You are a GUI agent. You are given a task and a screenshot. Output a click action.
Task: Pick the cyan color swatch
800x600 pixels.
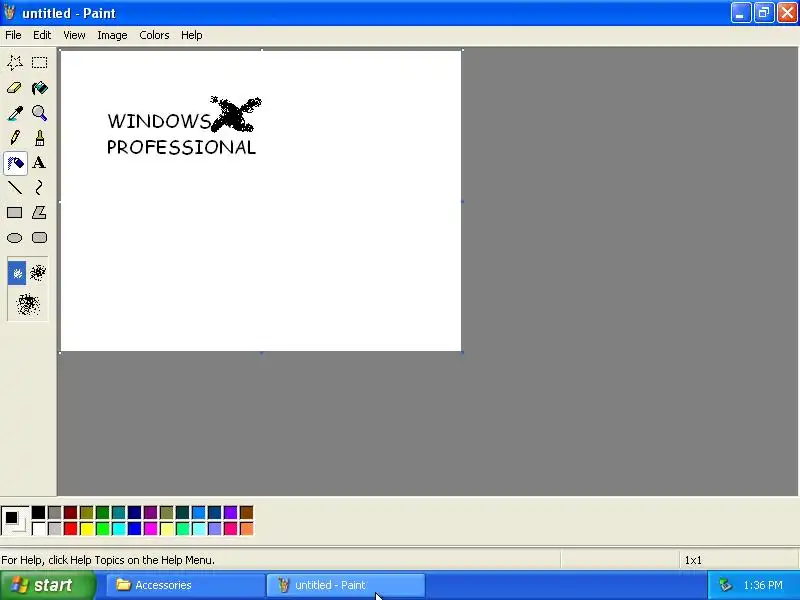[118, 528]
